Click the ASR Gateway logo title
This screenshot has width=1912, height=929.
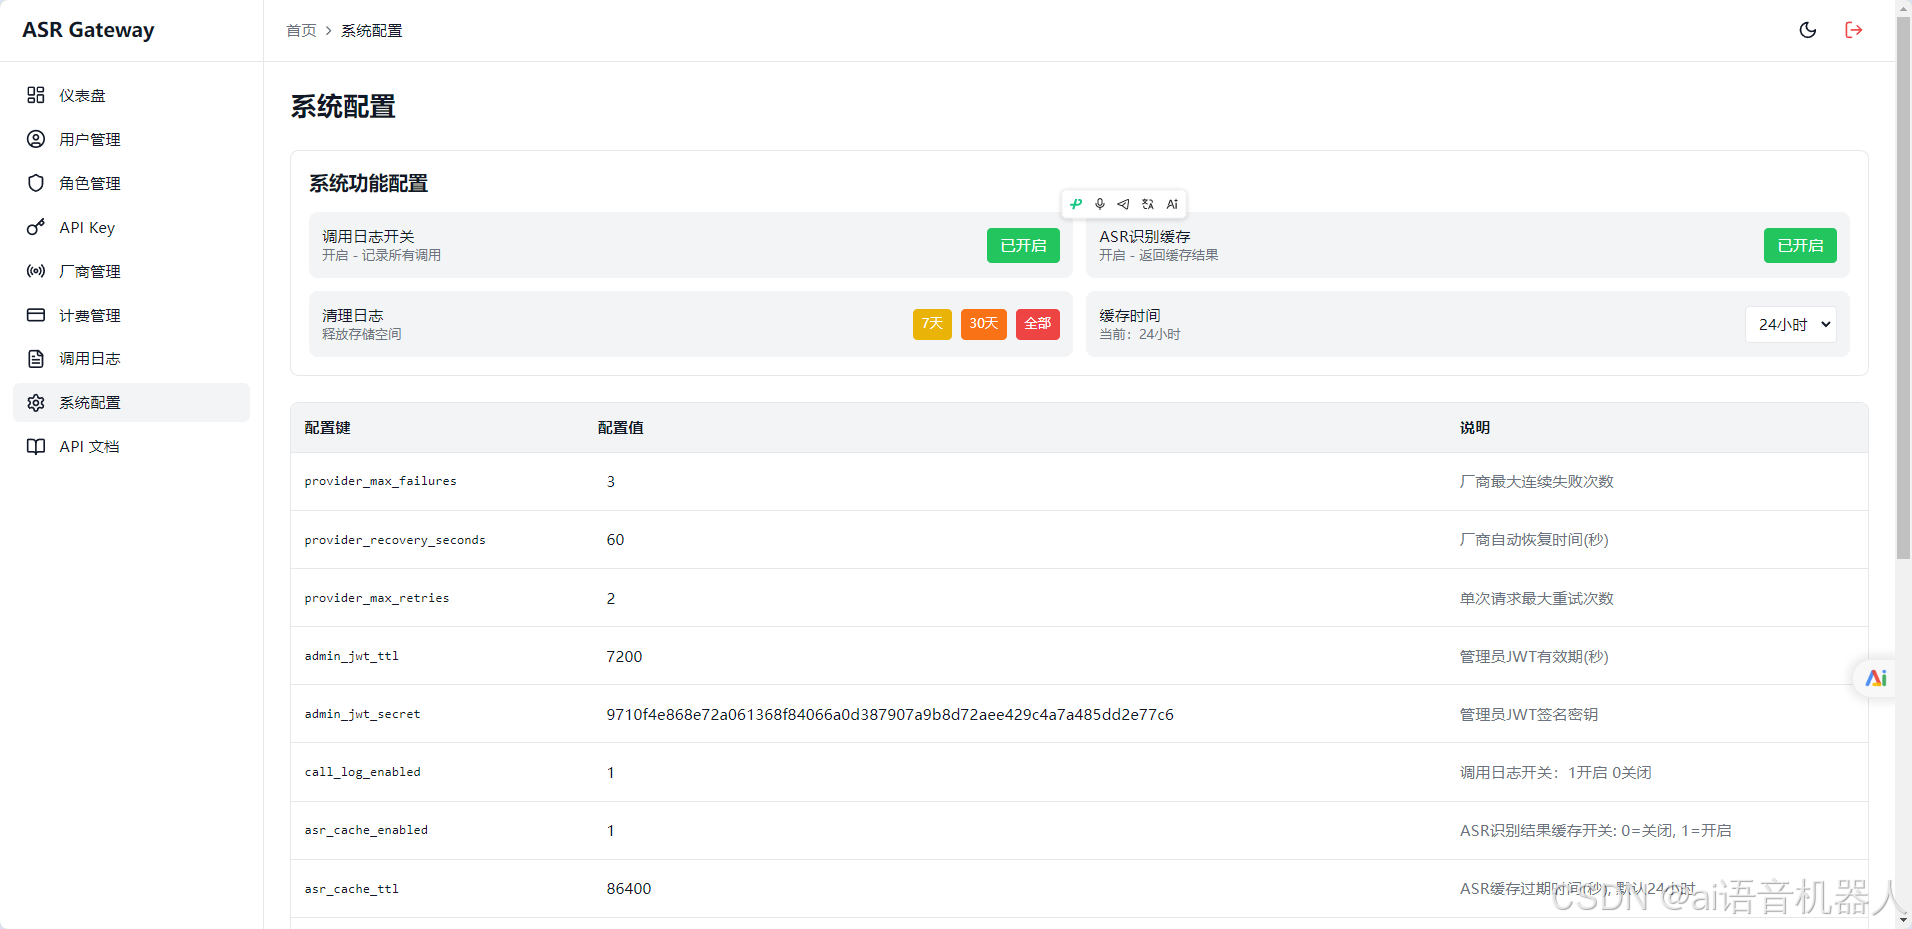point(88,30)
